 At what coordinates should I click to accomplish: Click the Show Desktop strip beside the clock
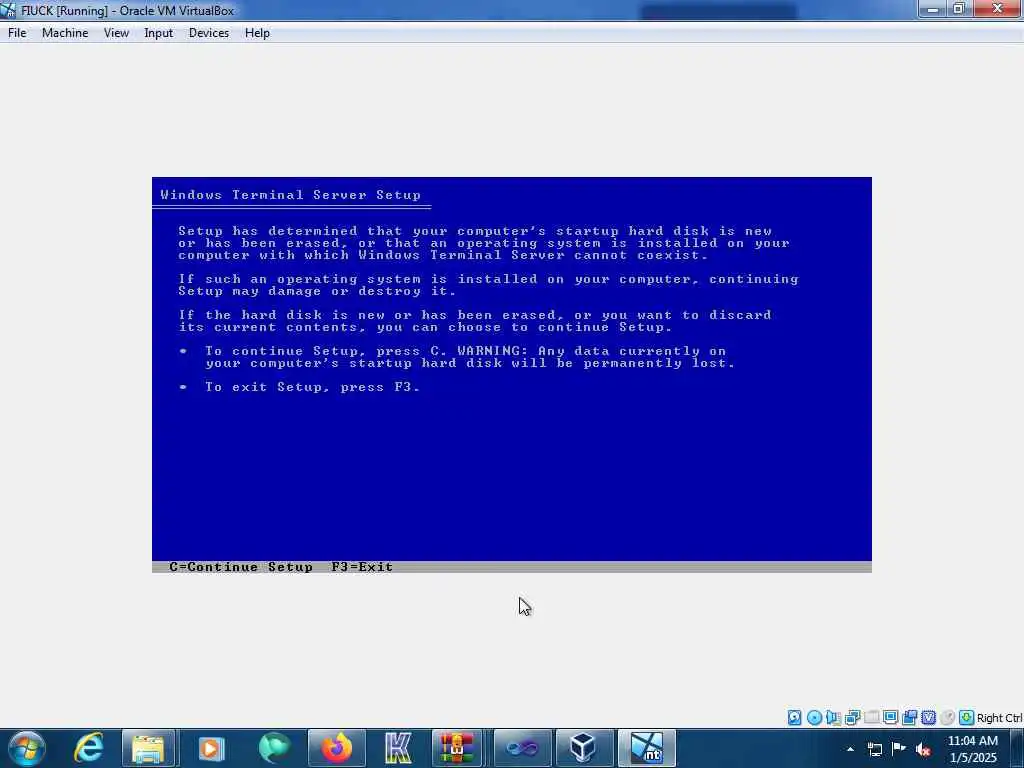coord(1017,748)
